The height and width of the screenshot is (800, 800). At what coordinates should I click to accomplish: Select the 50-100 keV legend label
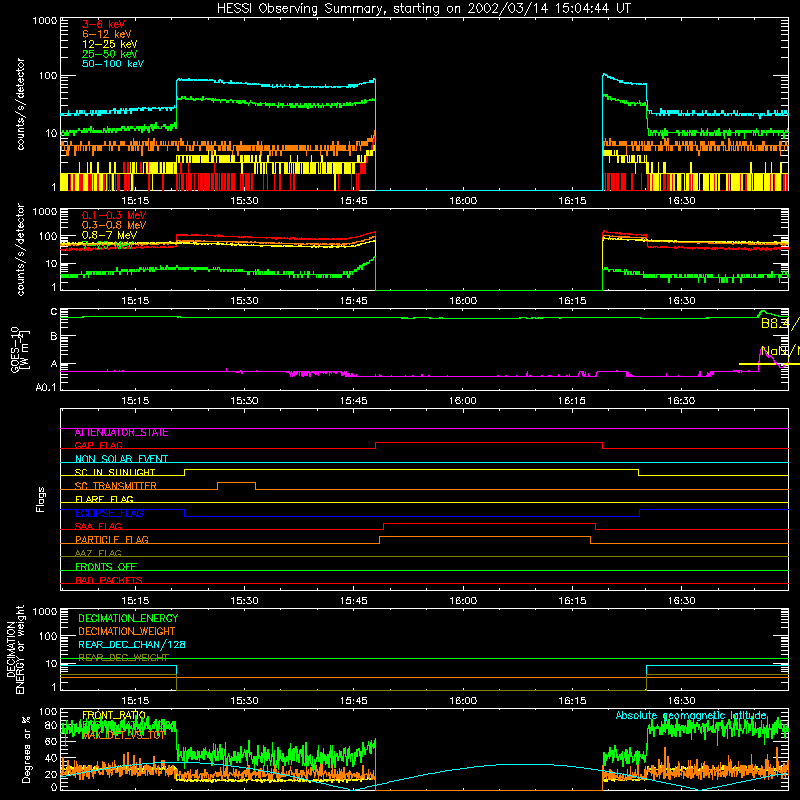pos(113,63)
